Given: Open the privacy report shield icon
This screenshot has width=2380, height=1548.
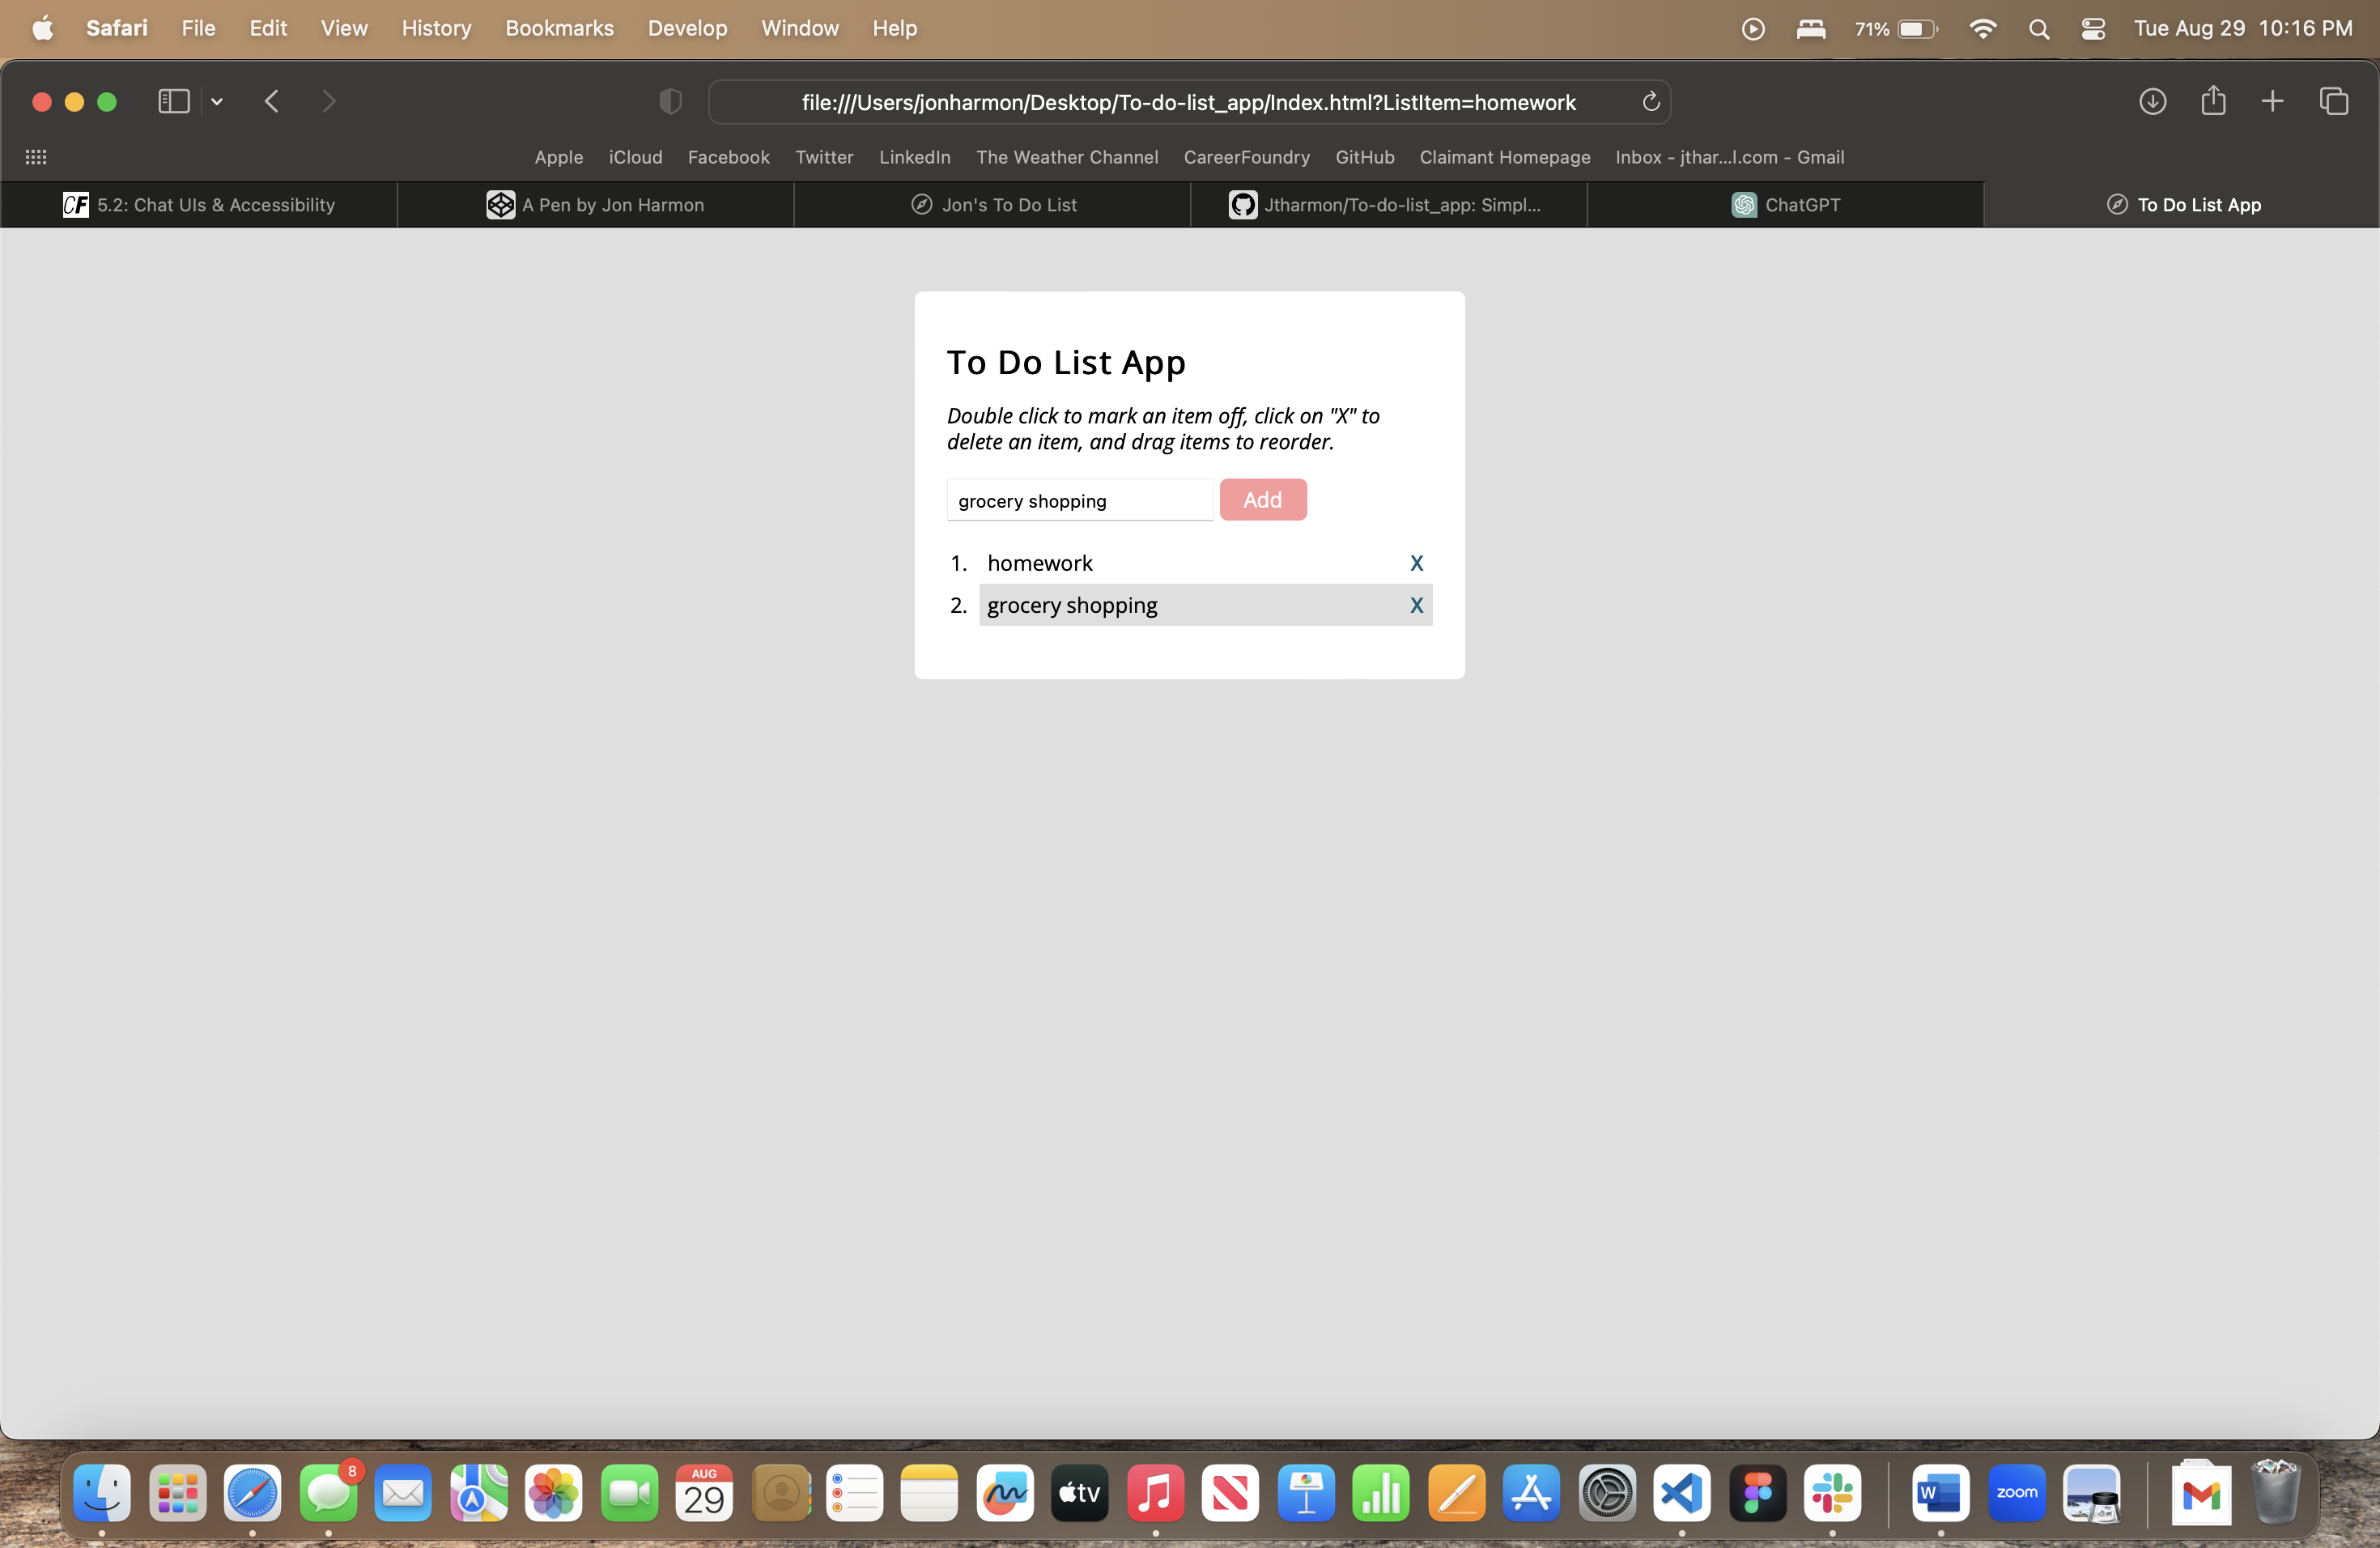Looking at the screenshot, I should (x=671, y=102).
